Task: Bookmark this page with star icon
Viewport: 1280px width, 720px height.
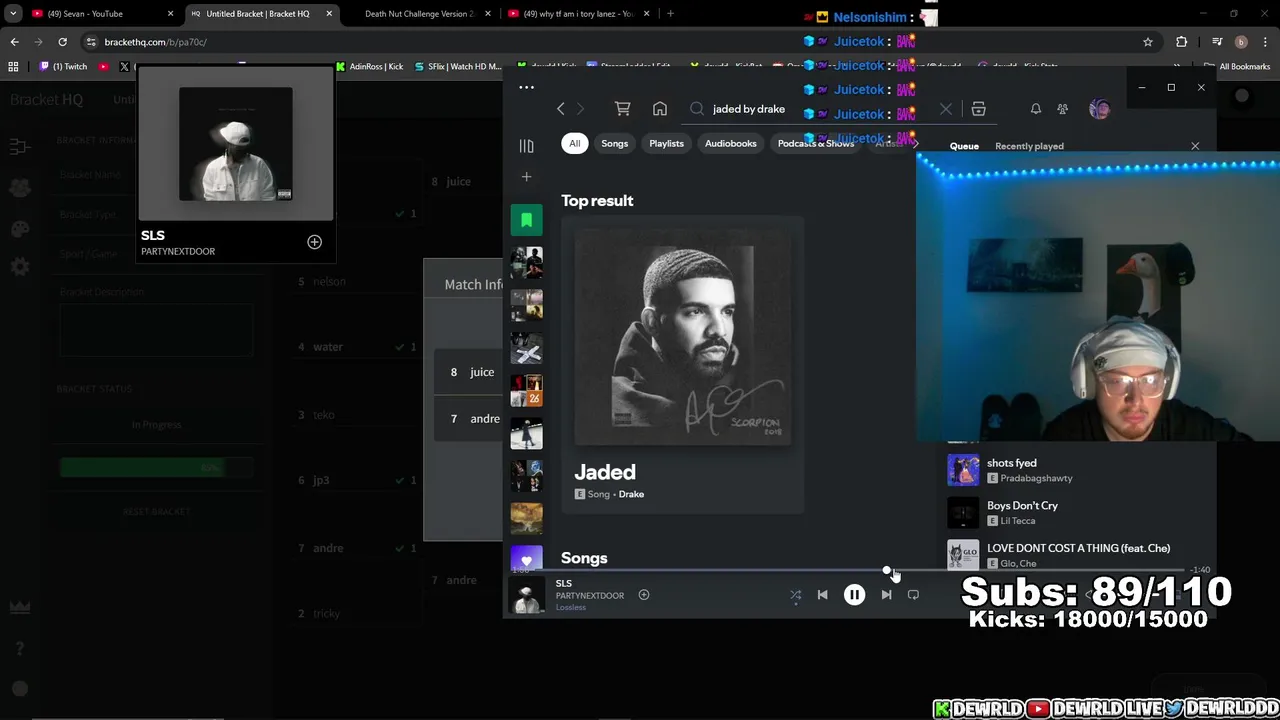Action: [1148, 42]
